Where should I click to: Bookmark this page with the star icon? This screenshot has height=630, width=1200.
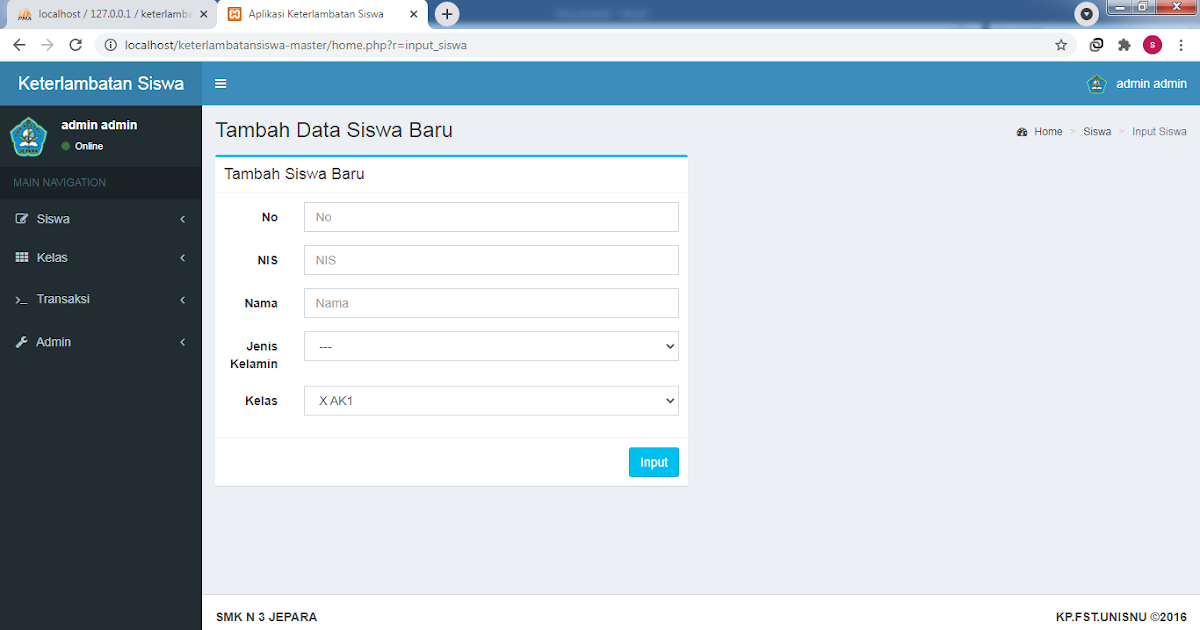(x=1061, y=45)
